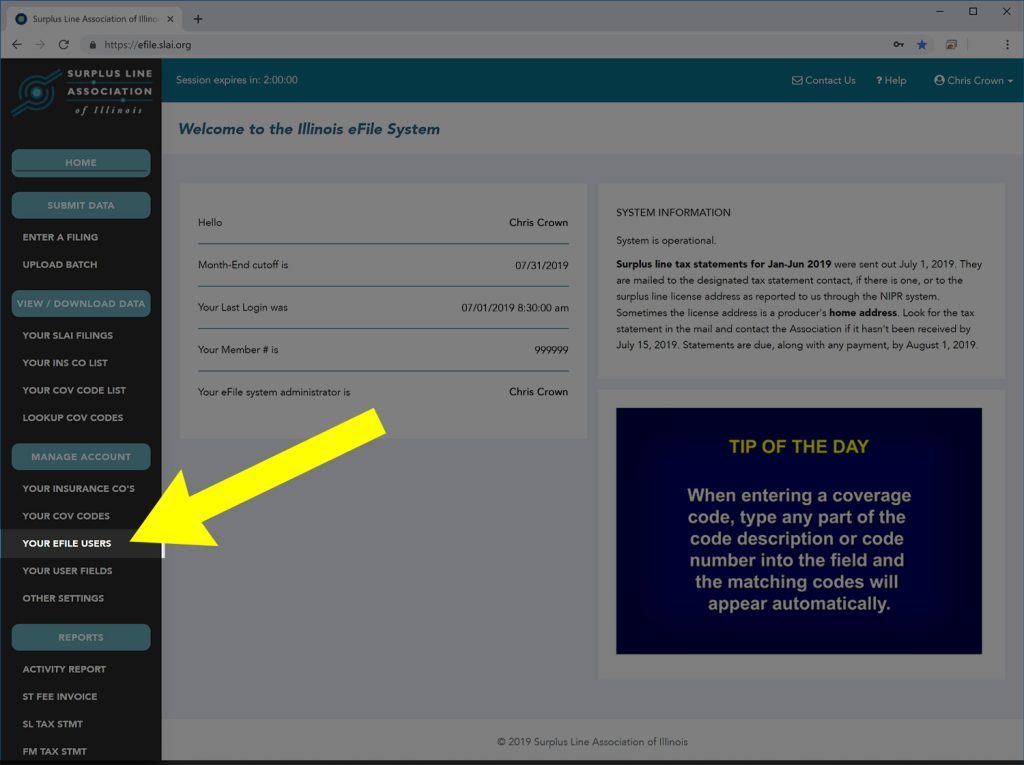View Your SLAI Filings
1024x765 pixels.
(67, 335)
